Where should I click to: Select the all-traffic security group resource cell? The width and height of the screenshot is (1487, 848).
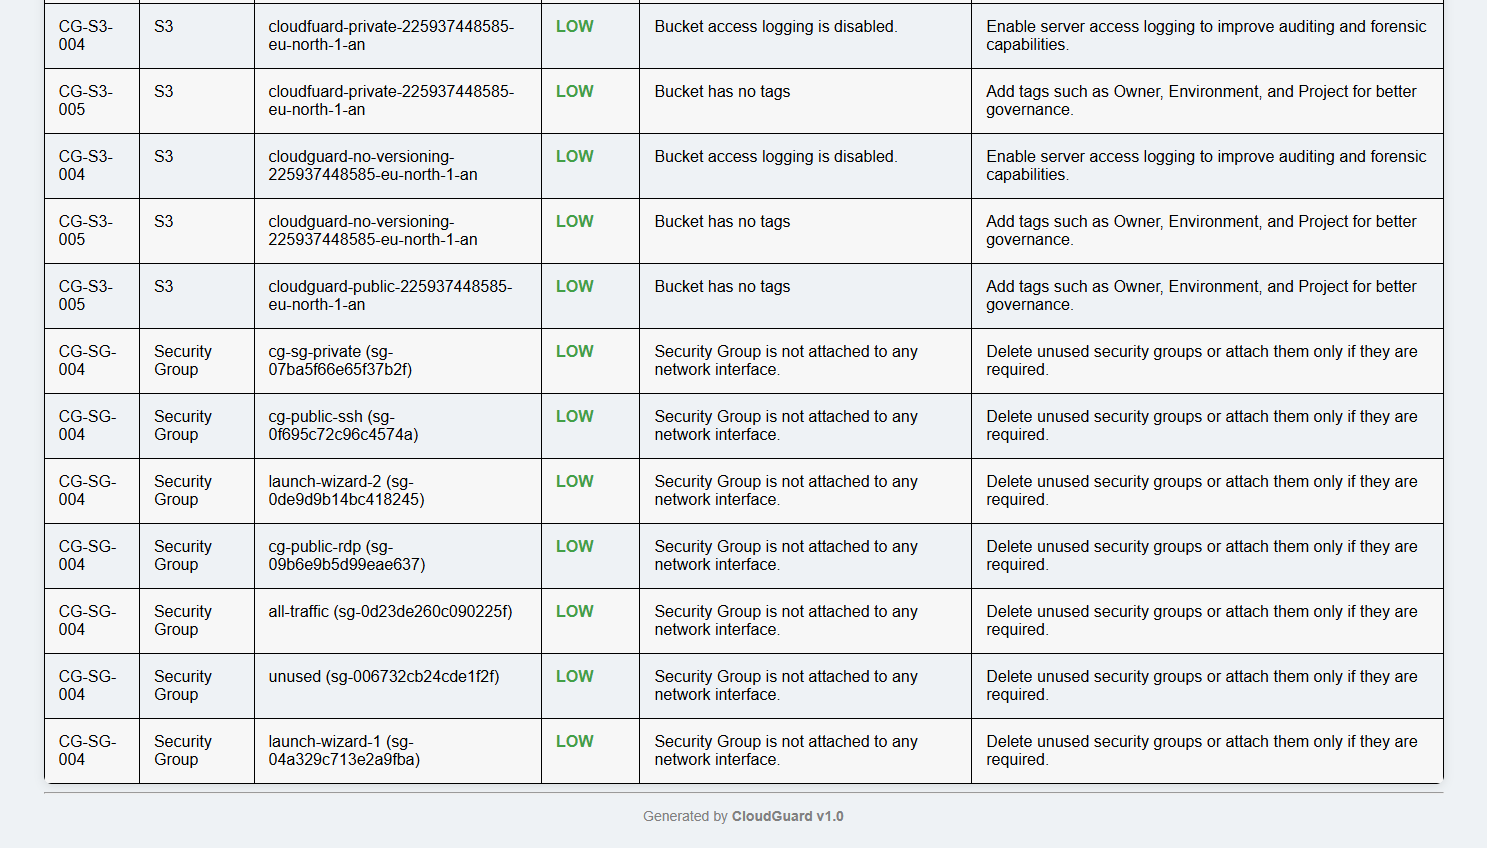tap(397, 621)
